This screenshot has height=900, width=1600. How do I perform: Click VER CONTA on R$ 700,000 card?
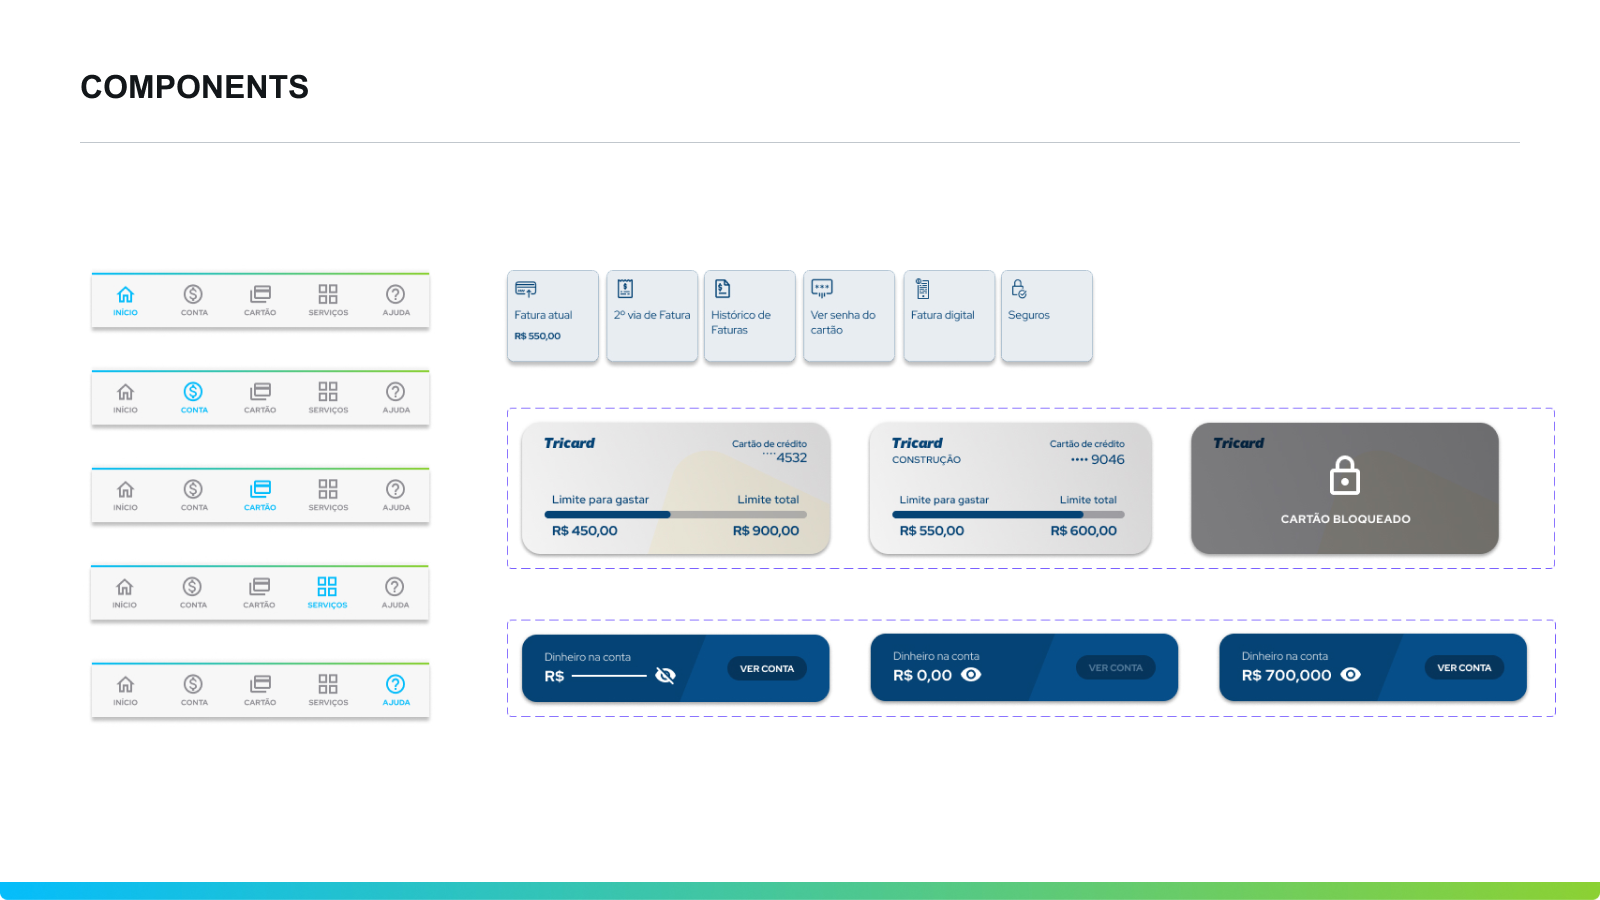click(x=1464, y=667)
